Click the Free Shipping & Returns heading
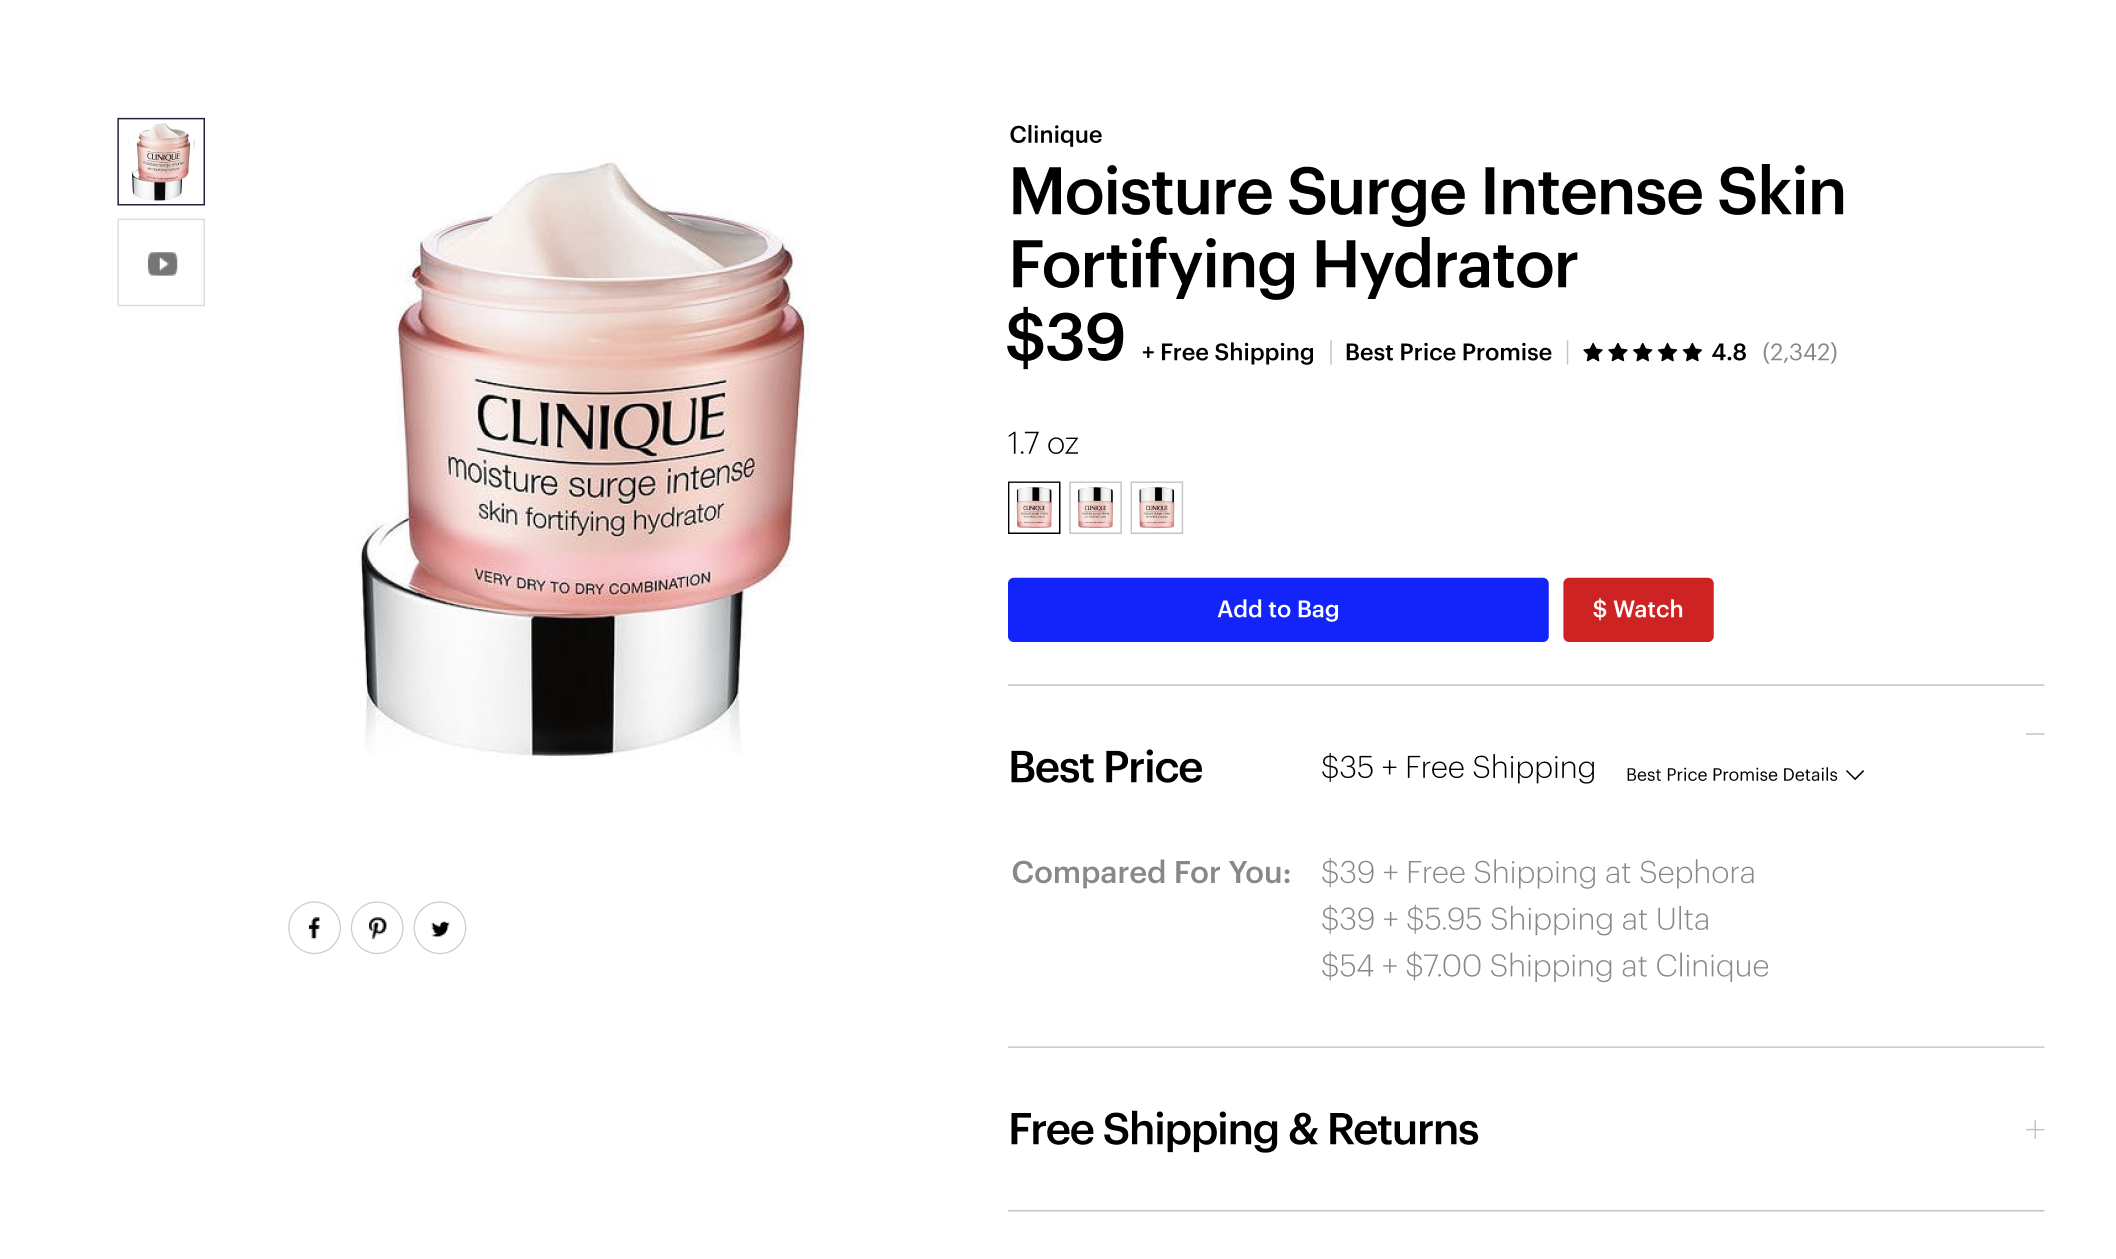The height and width of the screenshot is (1259, 2116). (x=1243, y=1130)
